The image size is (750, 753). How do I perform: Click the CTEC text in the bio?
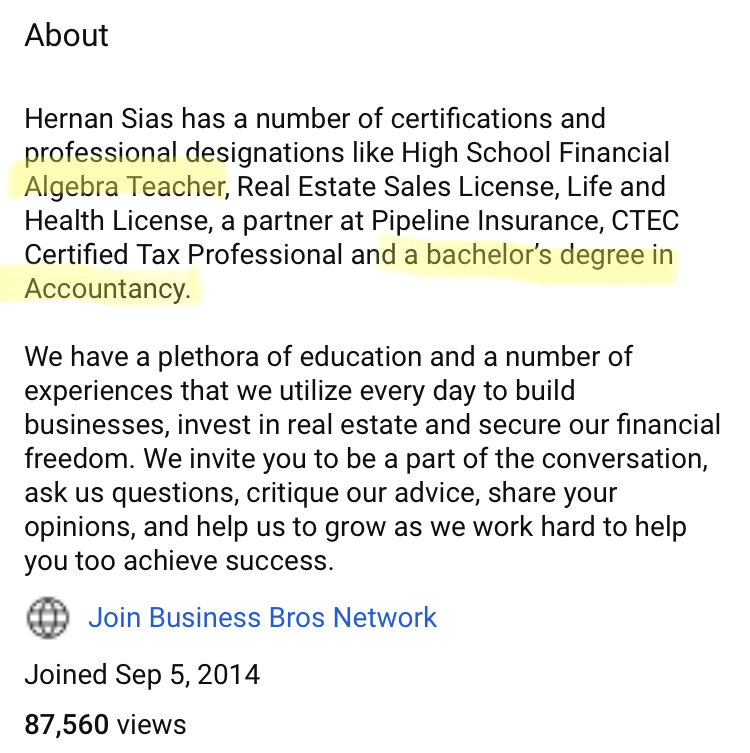click(x=645, y=221)
